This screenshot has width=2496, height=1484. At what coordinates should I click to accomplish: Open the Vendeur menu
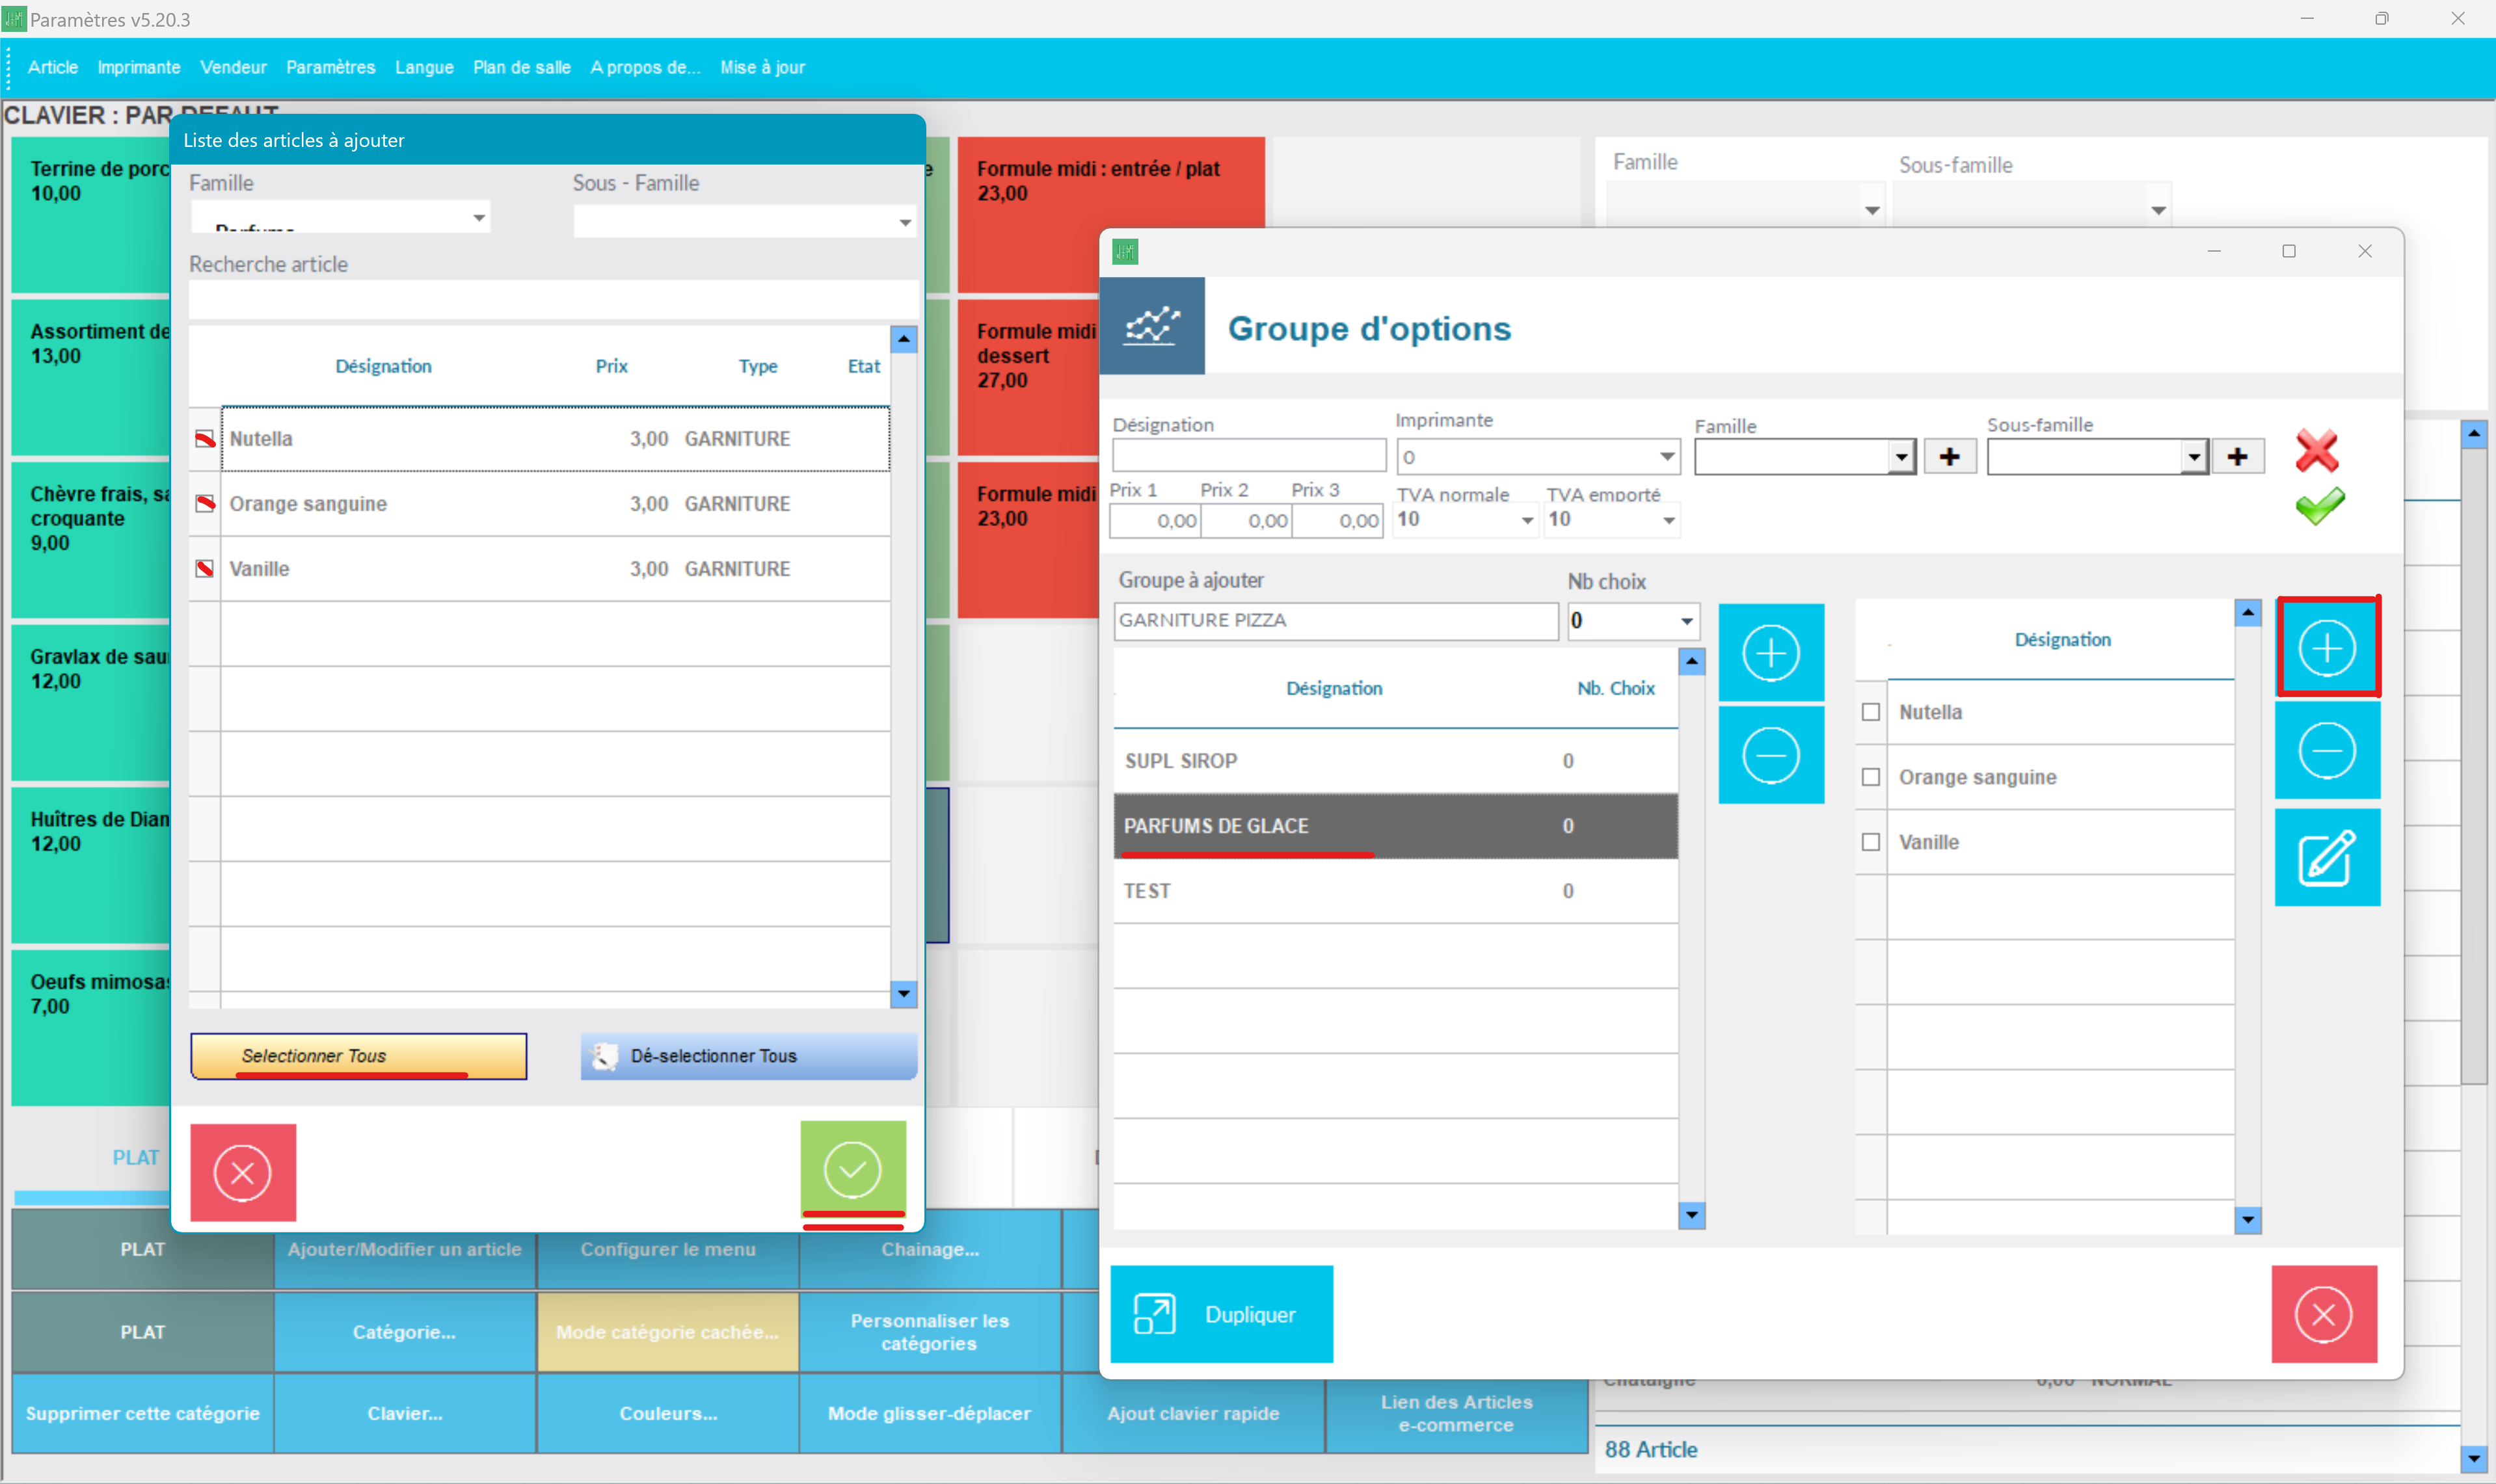point(233,67)
